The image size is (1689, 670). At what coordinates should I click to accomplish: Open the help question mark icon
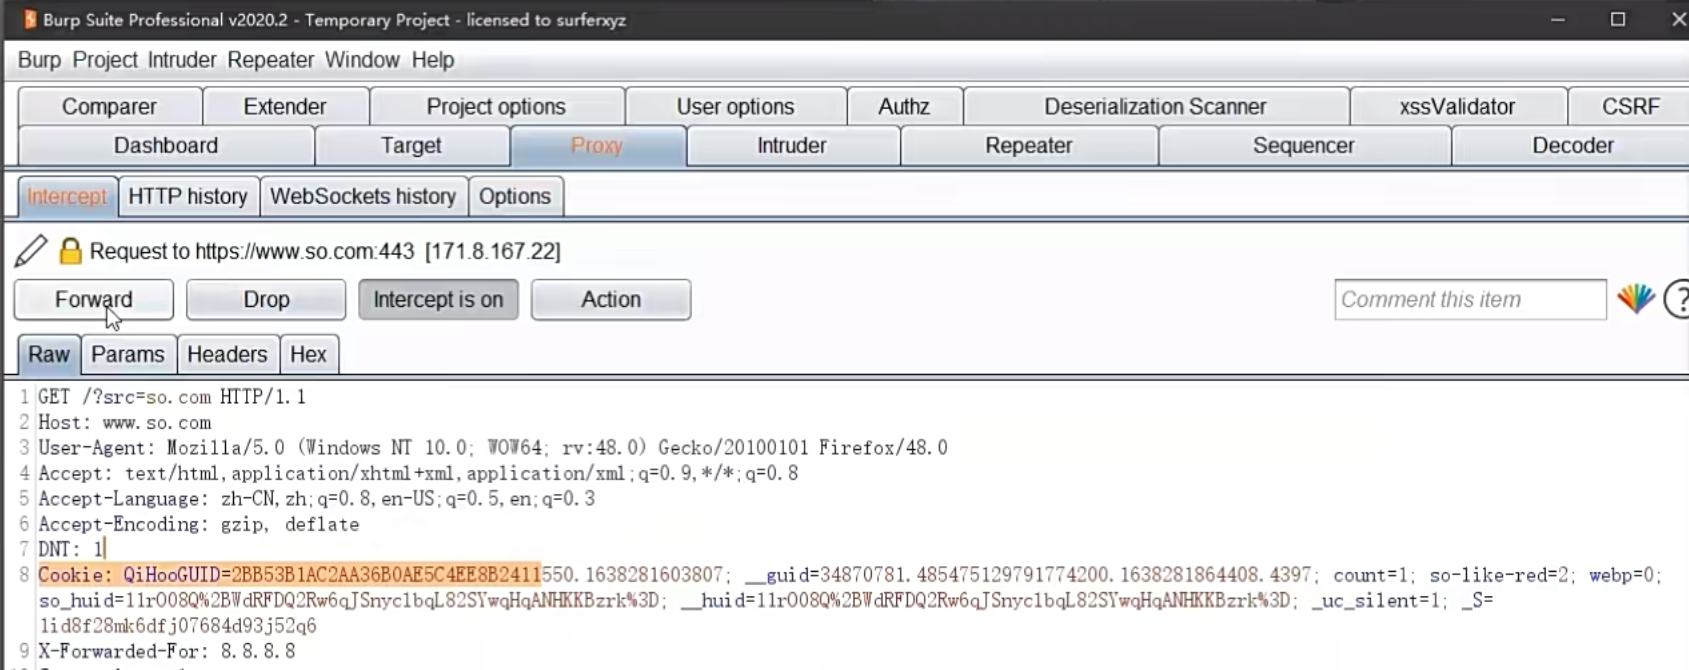point(1677,299)
